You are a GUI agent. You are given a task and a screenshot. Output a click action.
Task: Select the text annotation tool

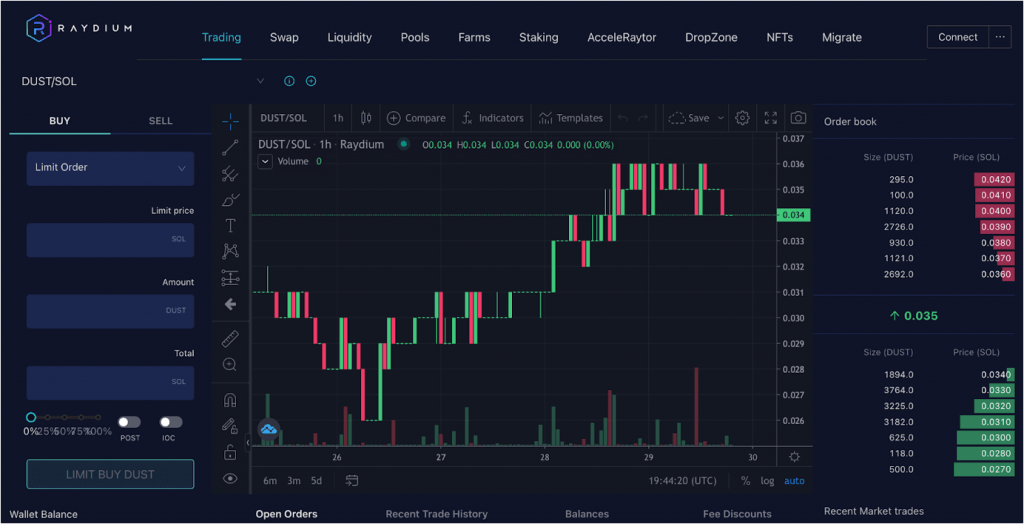(230, 226)
